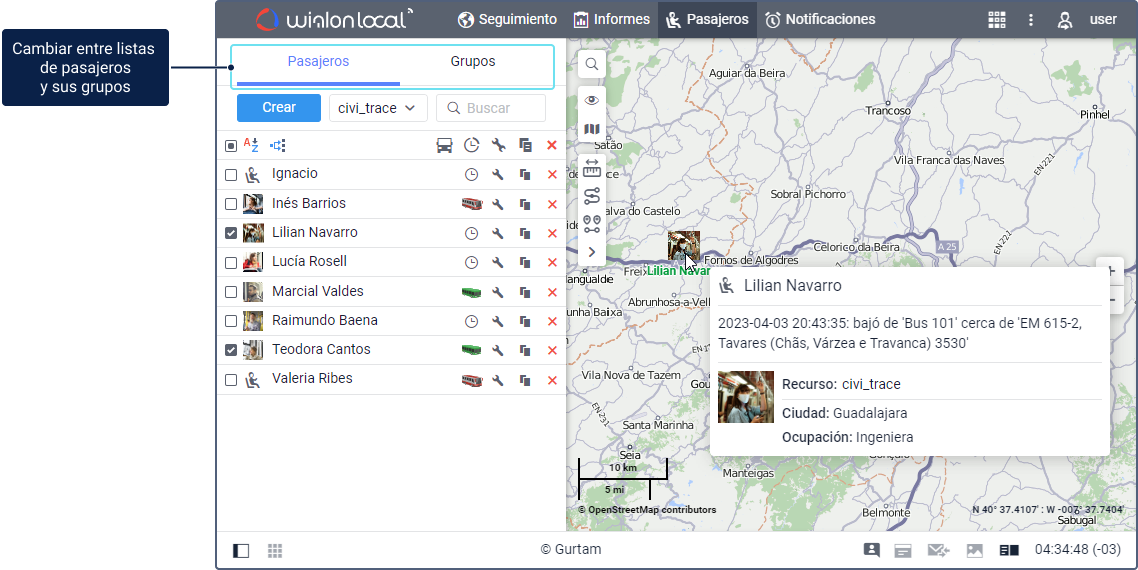Check the Inés Barrios checkbox
Screen dimensions: 1138x570
pos(231,204)
